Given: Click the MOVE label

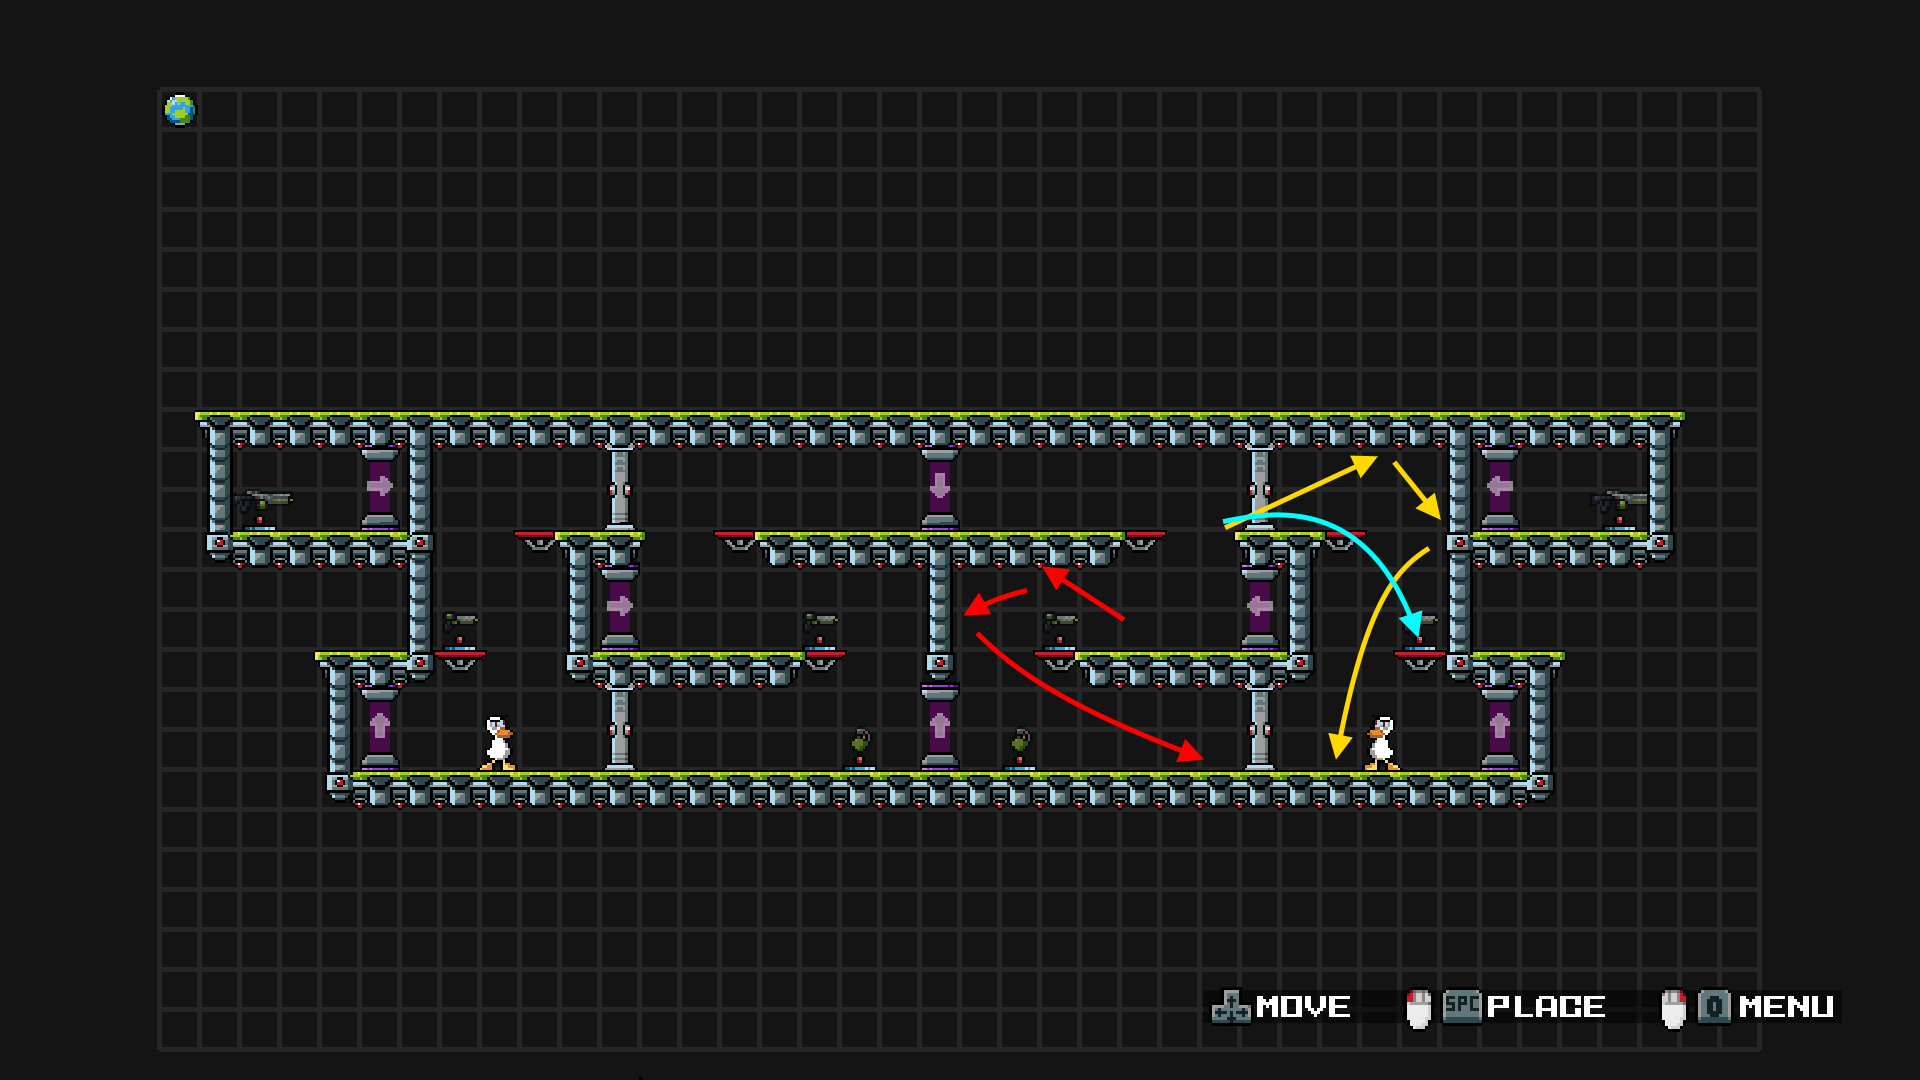Looking at the screenshot, I should click(1303, 1007).
